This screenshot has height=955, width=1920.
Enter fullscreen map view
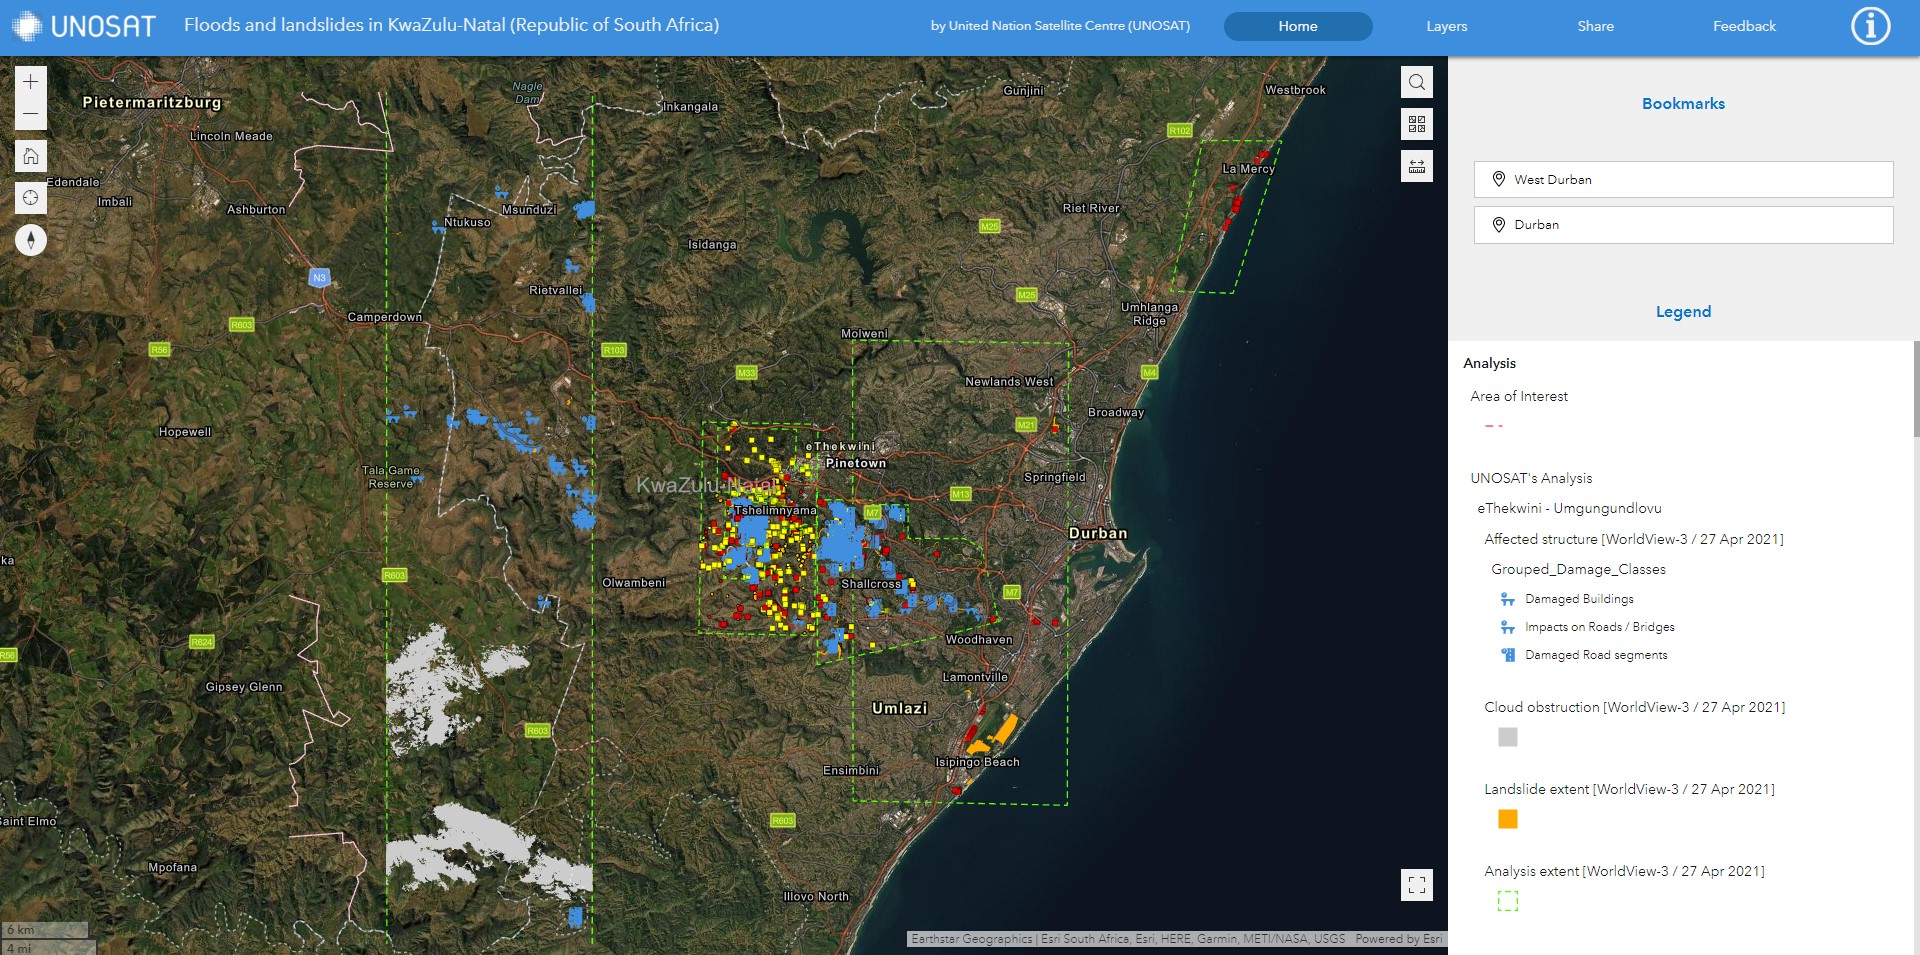click(x=1416, y=885)
